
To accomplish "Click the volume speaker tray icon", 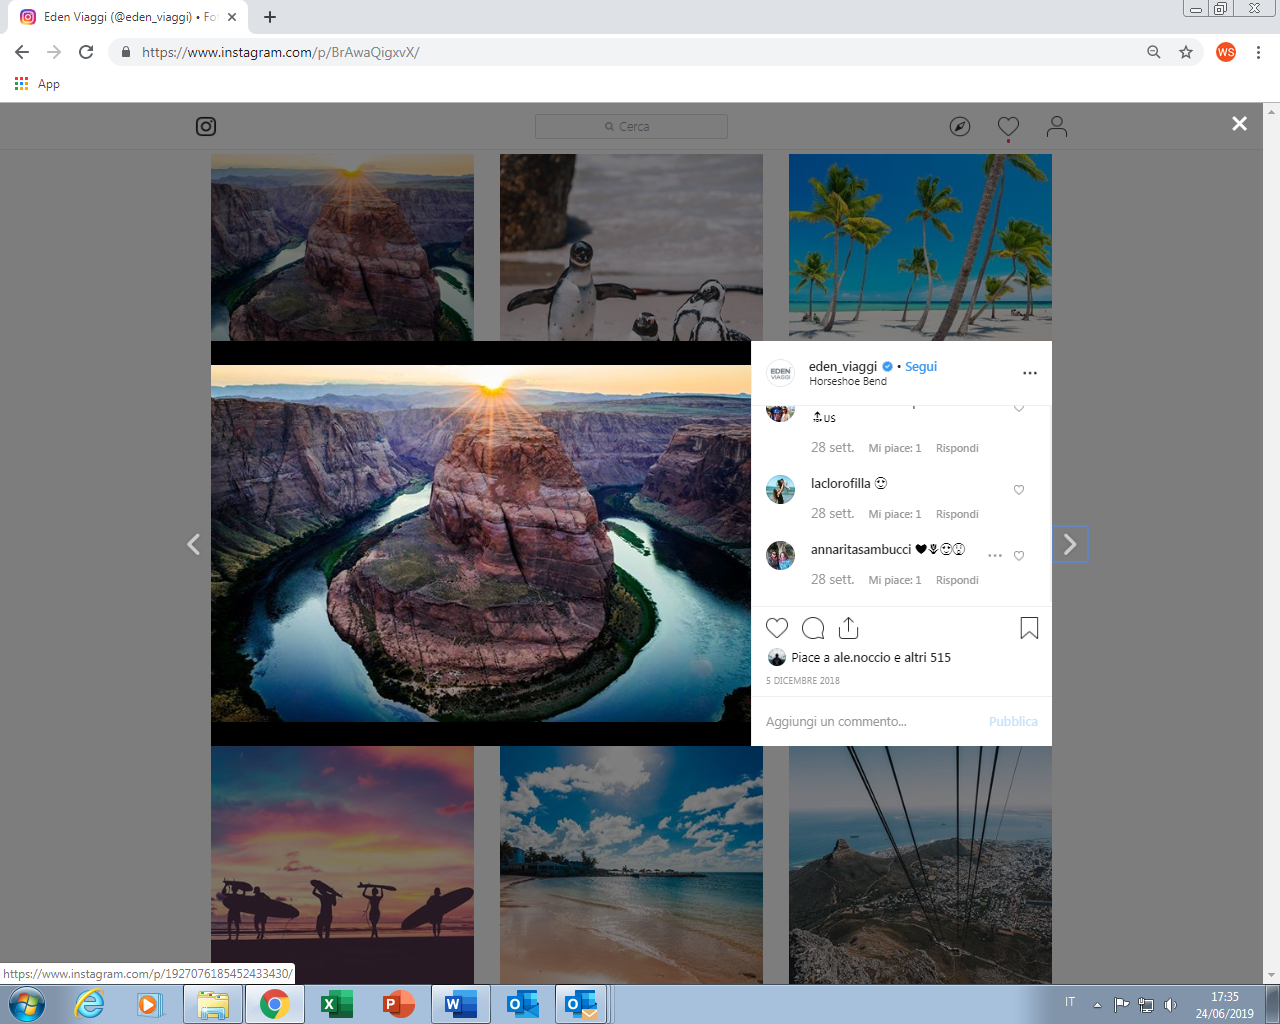I will pos(1170,1005).
